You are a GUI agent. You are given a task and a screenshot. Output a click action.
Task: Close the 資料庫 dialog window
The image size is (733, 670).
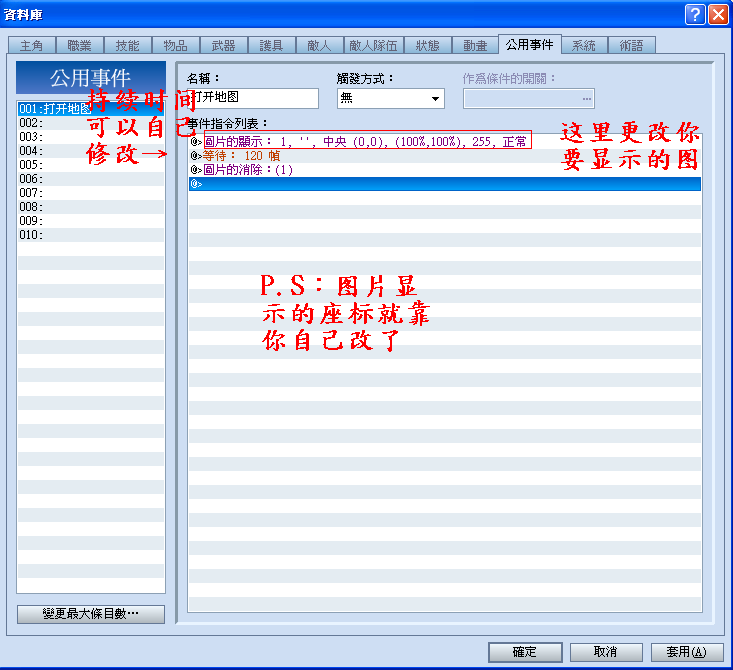click(x=718, y=14)
